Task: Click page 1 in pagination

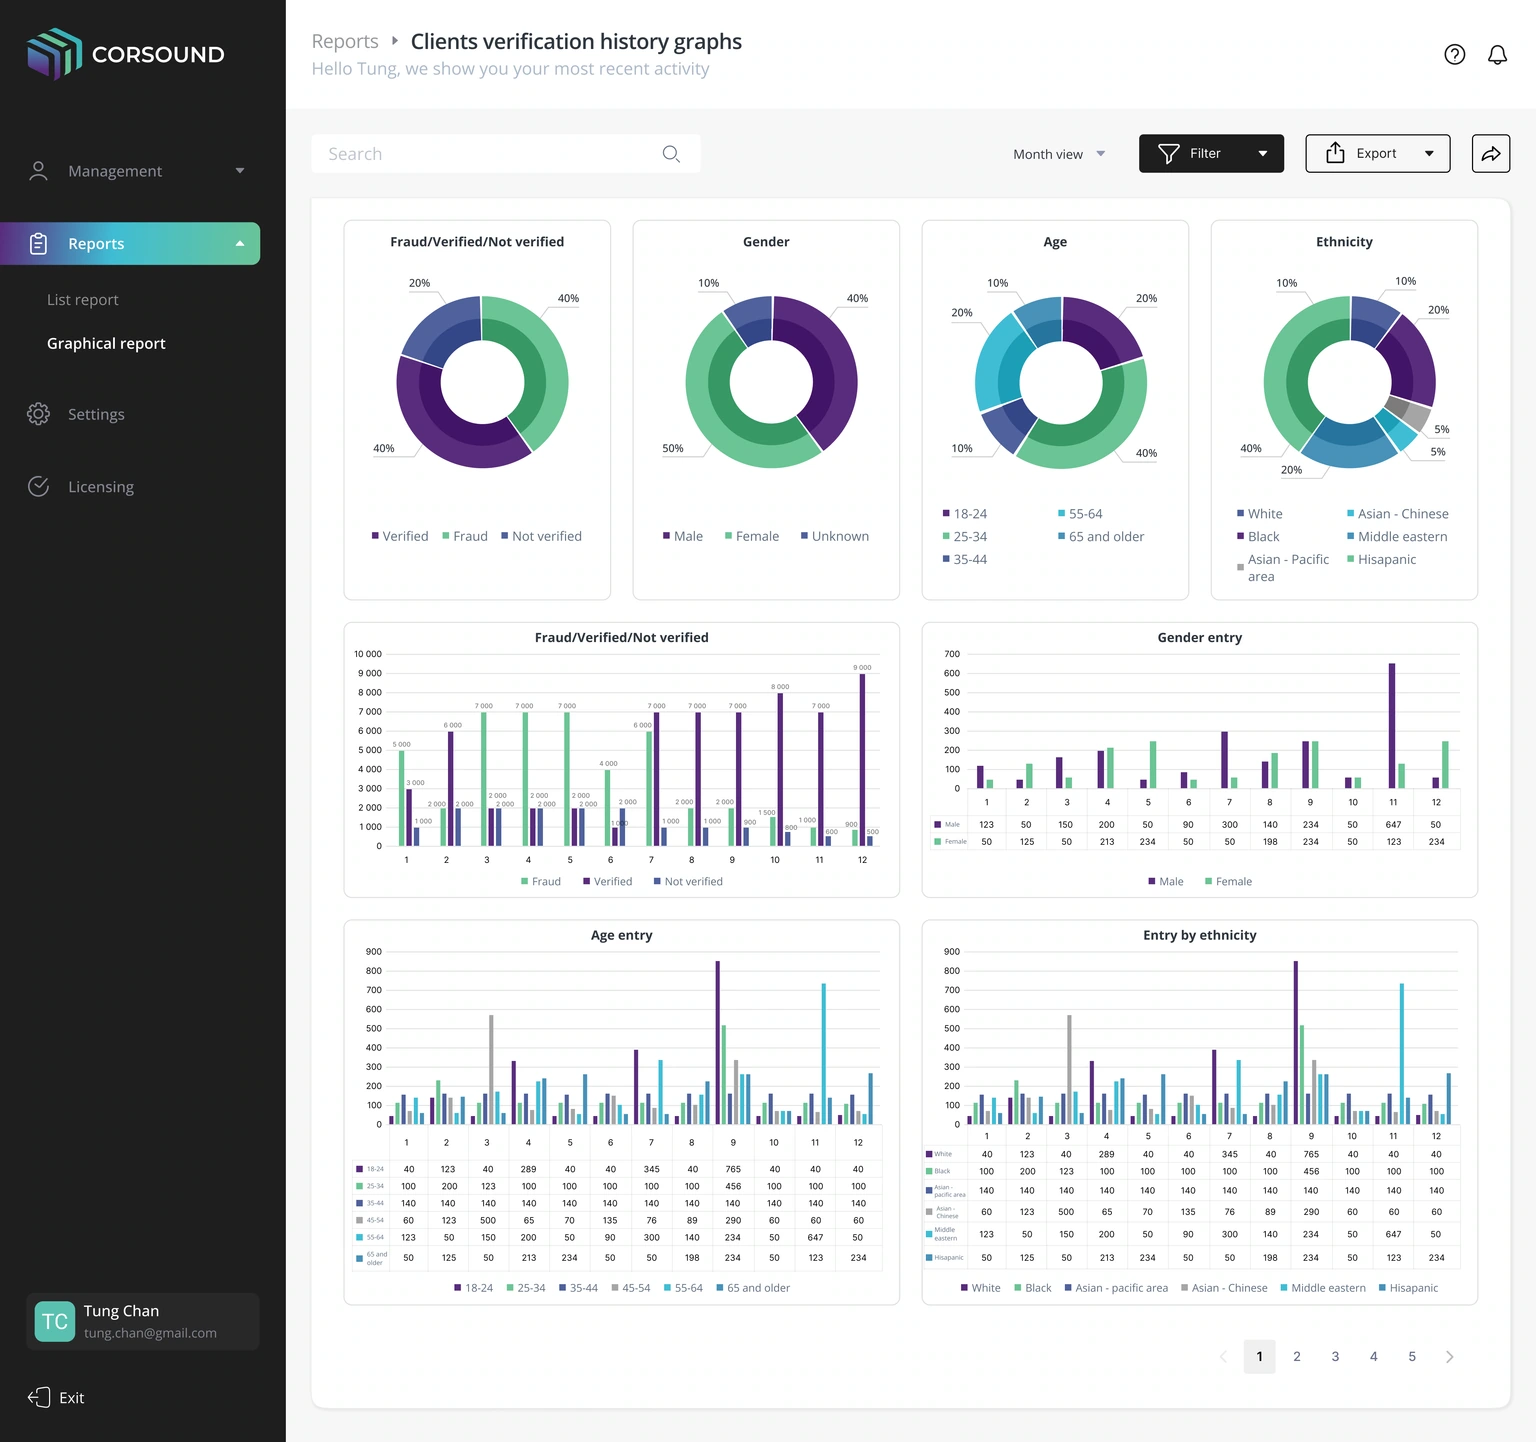Action: click(1259, 1357)
